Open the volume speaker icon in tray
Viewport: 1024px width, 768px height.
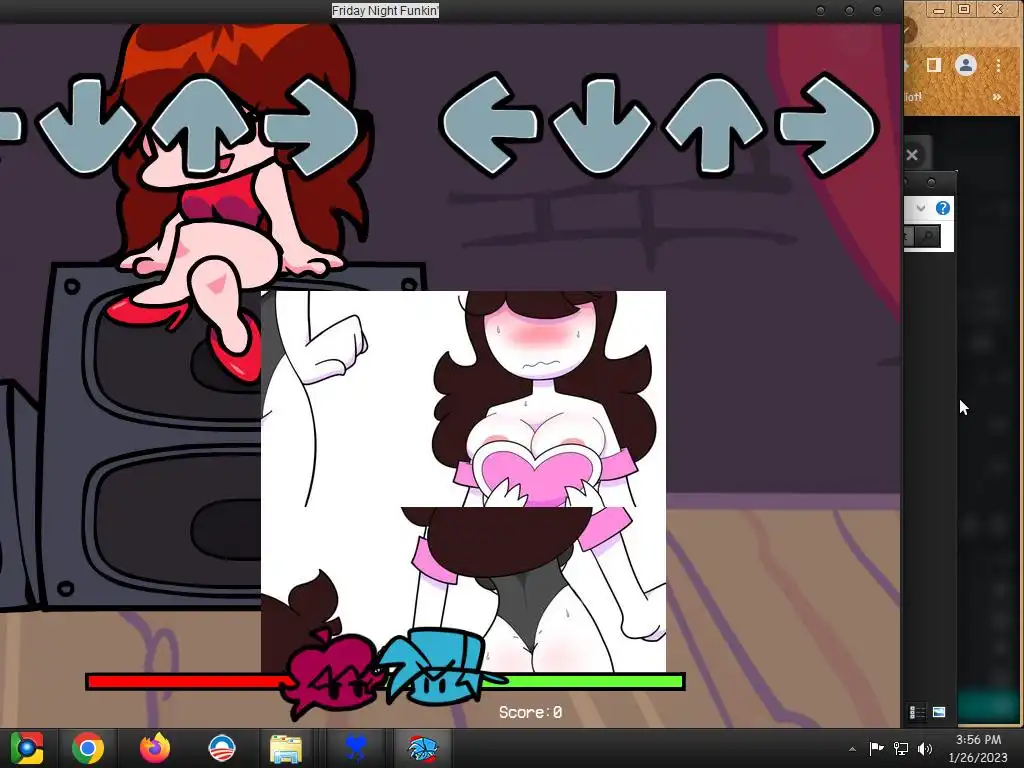pyautogui.click(x=925, y=748)
